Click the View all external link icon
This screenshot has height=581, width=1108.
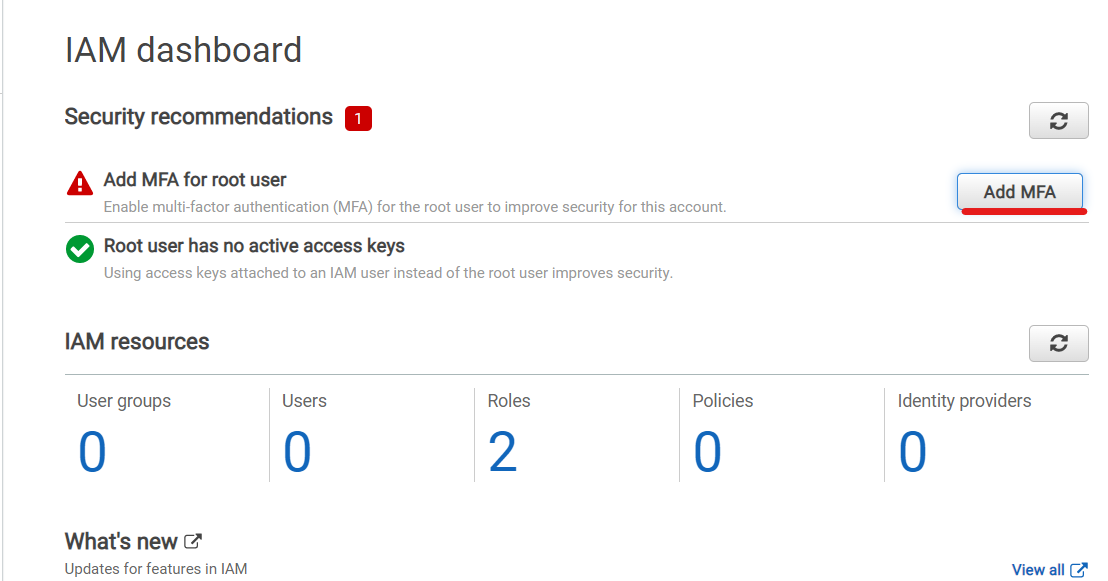[1078, 570]
